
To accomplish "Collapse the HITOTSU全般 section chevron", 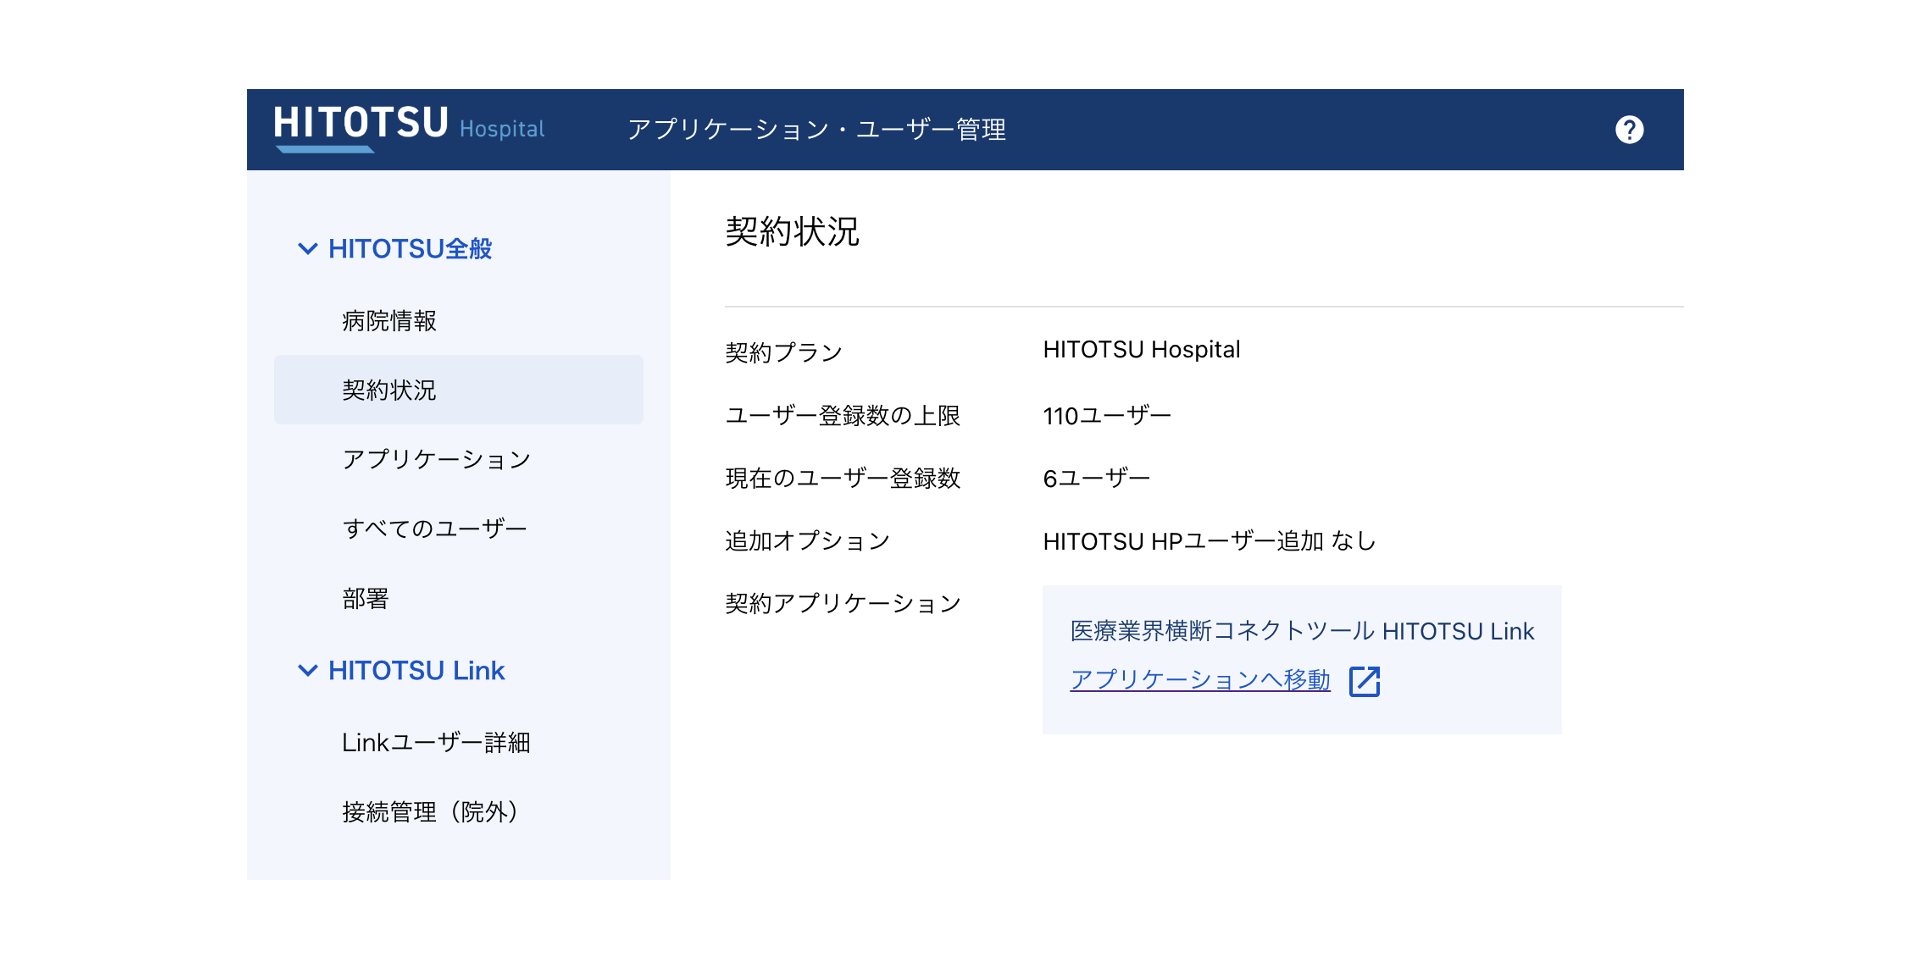I will pyautogui.click(x=307, y=249).
